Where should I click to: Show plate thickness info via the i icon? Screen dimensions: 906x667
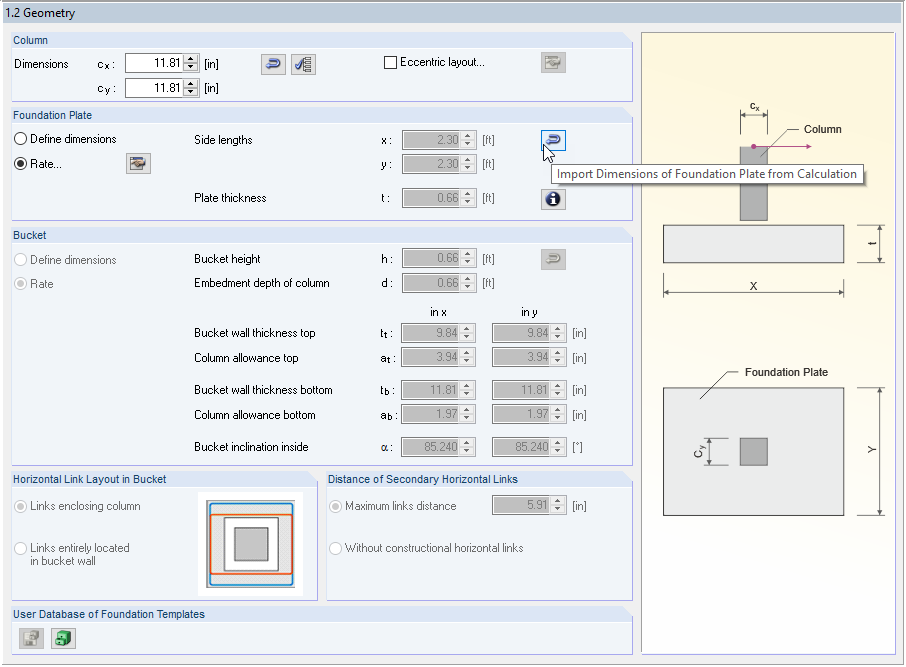coord(553,198)
